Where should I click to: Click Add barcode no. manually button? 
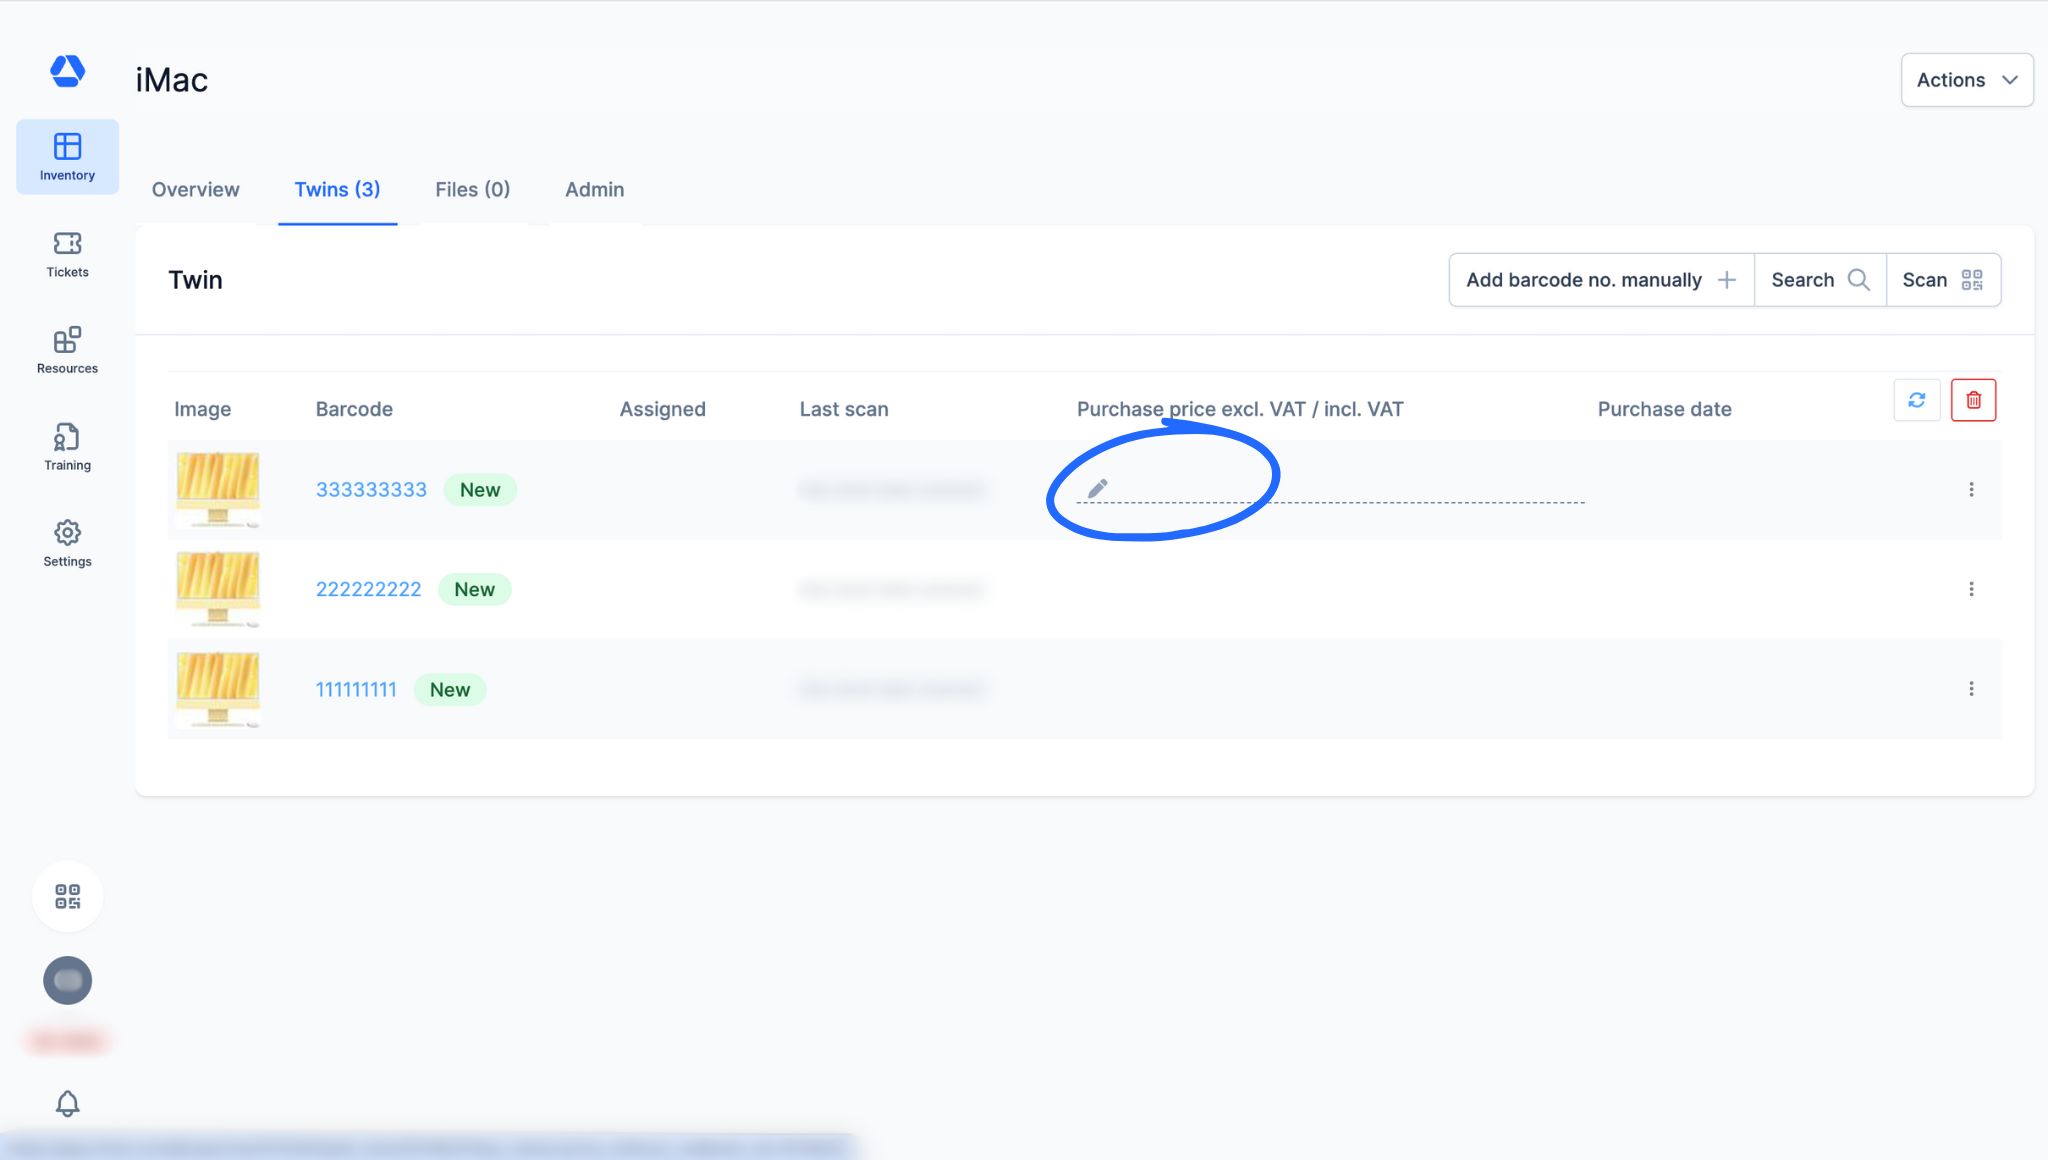pos(1601,280)
